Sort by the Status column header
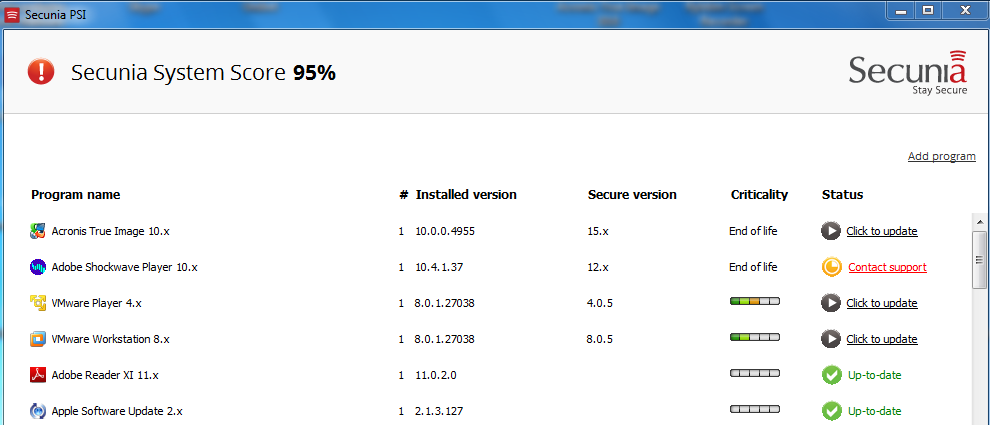Viewport: 990px width, 425px height. tap(842, 195)
